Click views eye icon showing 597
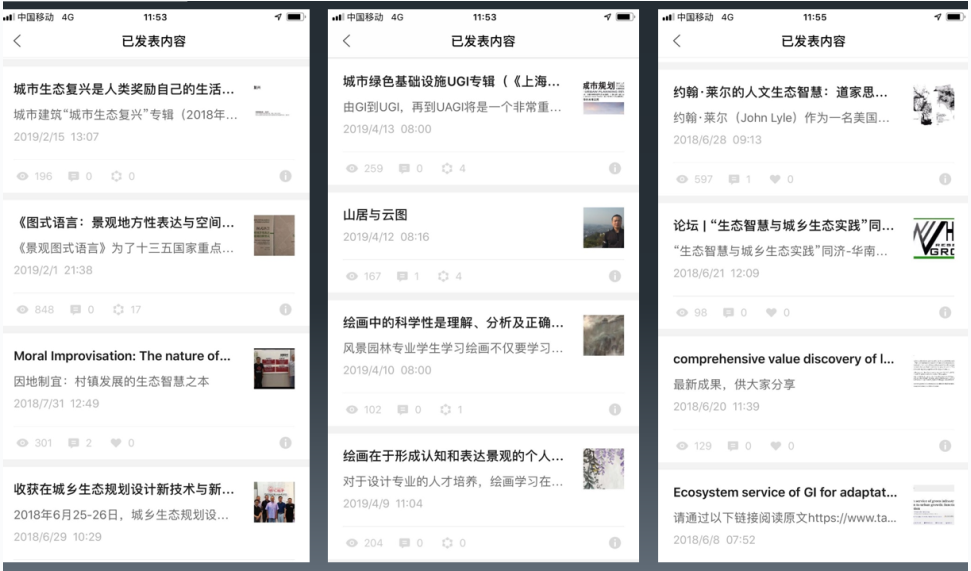971x571 pixels. tap(682, 179)
